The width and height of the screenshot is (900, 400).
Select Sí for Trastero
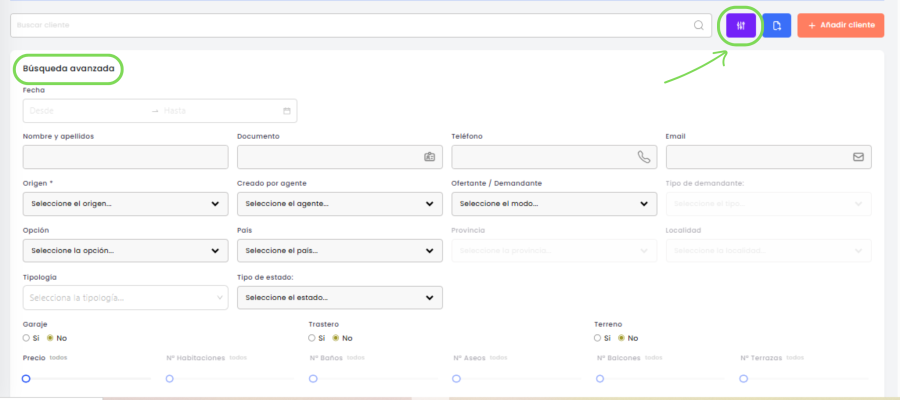point(312,338)
